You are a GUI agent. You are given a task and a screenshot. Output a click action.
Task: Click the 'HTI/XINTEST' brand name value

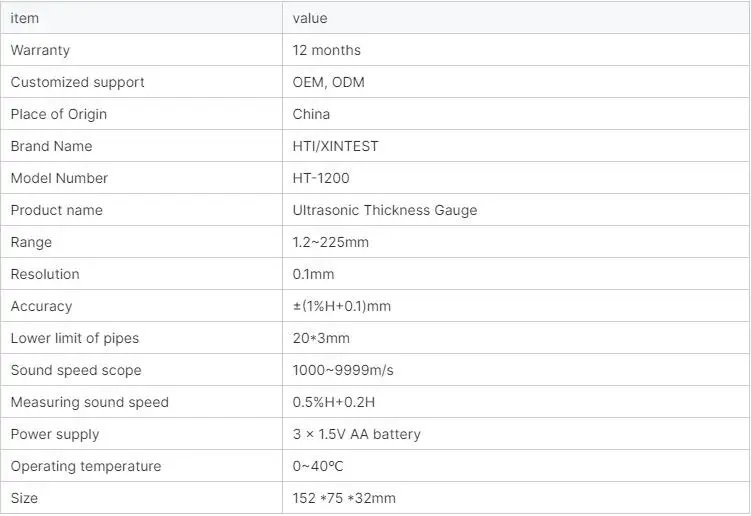(x=335, y=146)
